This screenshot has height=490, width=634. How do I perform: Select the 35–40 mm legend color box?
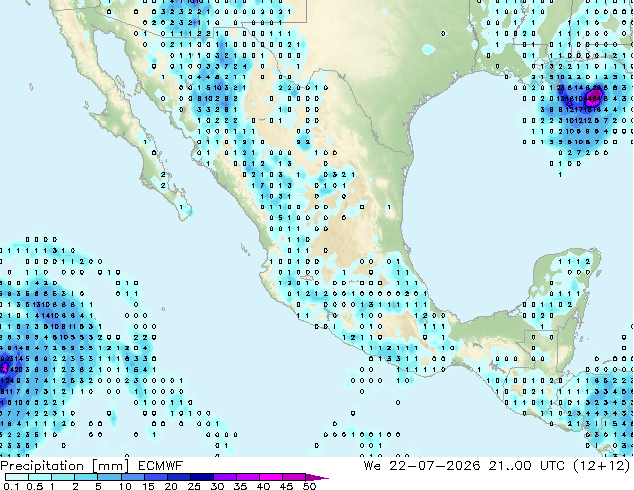[248, 477]
